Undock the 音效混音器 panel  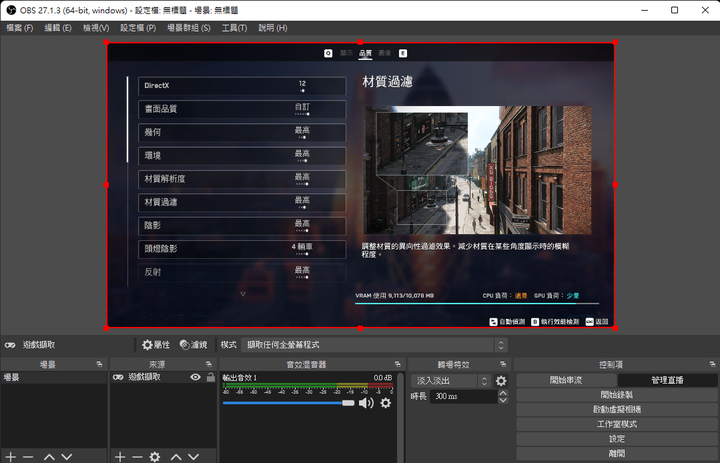tap(397, 364)
